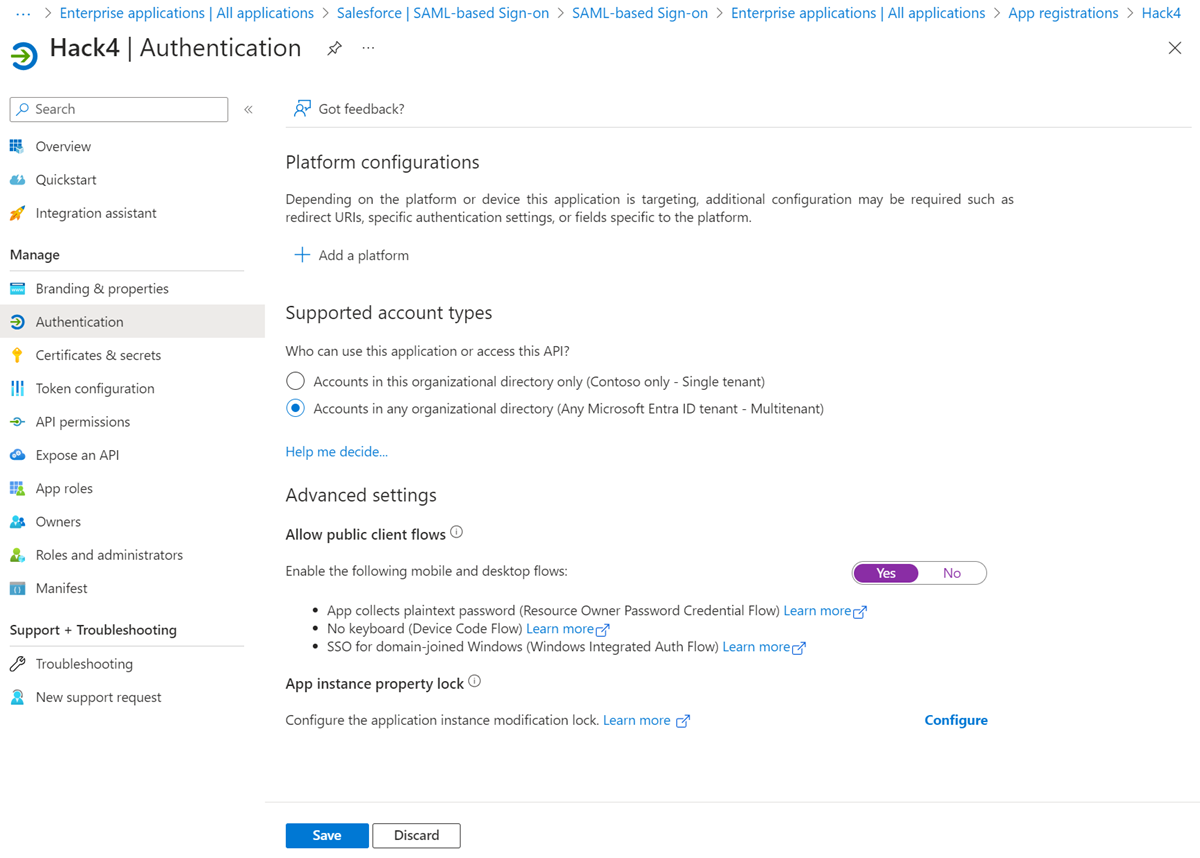Select single tenant account type
The height and width of the screenshot is (858, 1200).
[x=295, y=381]
